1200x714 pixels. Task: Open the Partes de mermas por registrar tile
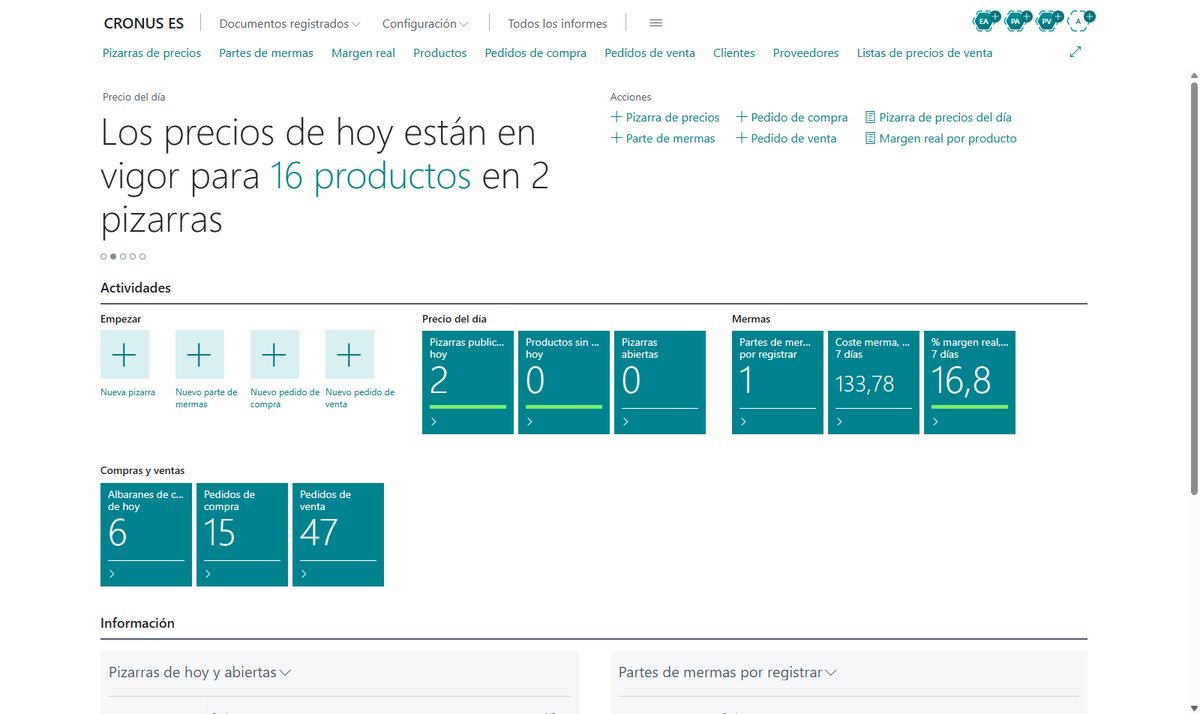point(778,382)
